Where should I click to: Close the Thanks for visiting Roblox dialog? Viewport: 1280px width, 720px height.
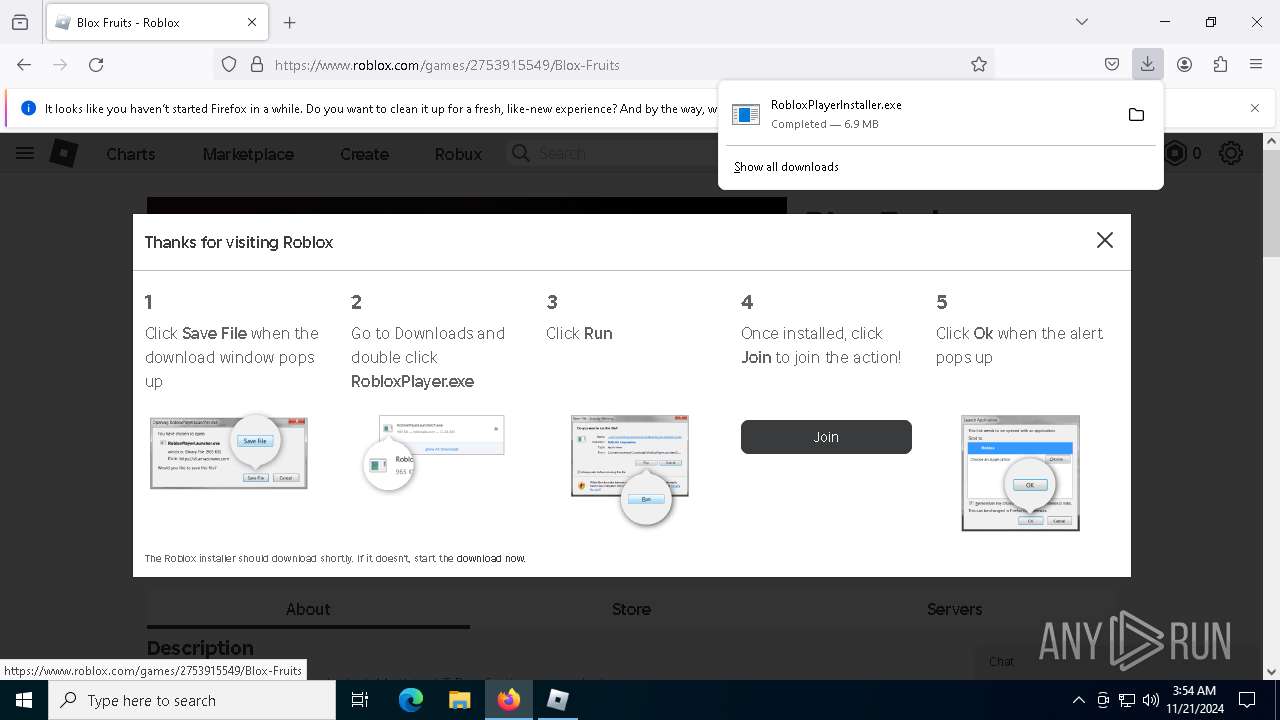click(x=1104, y=240)
